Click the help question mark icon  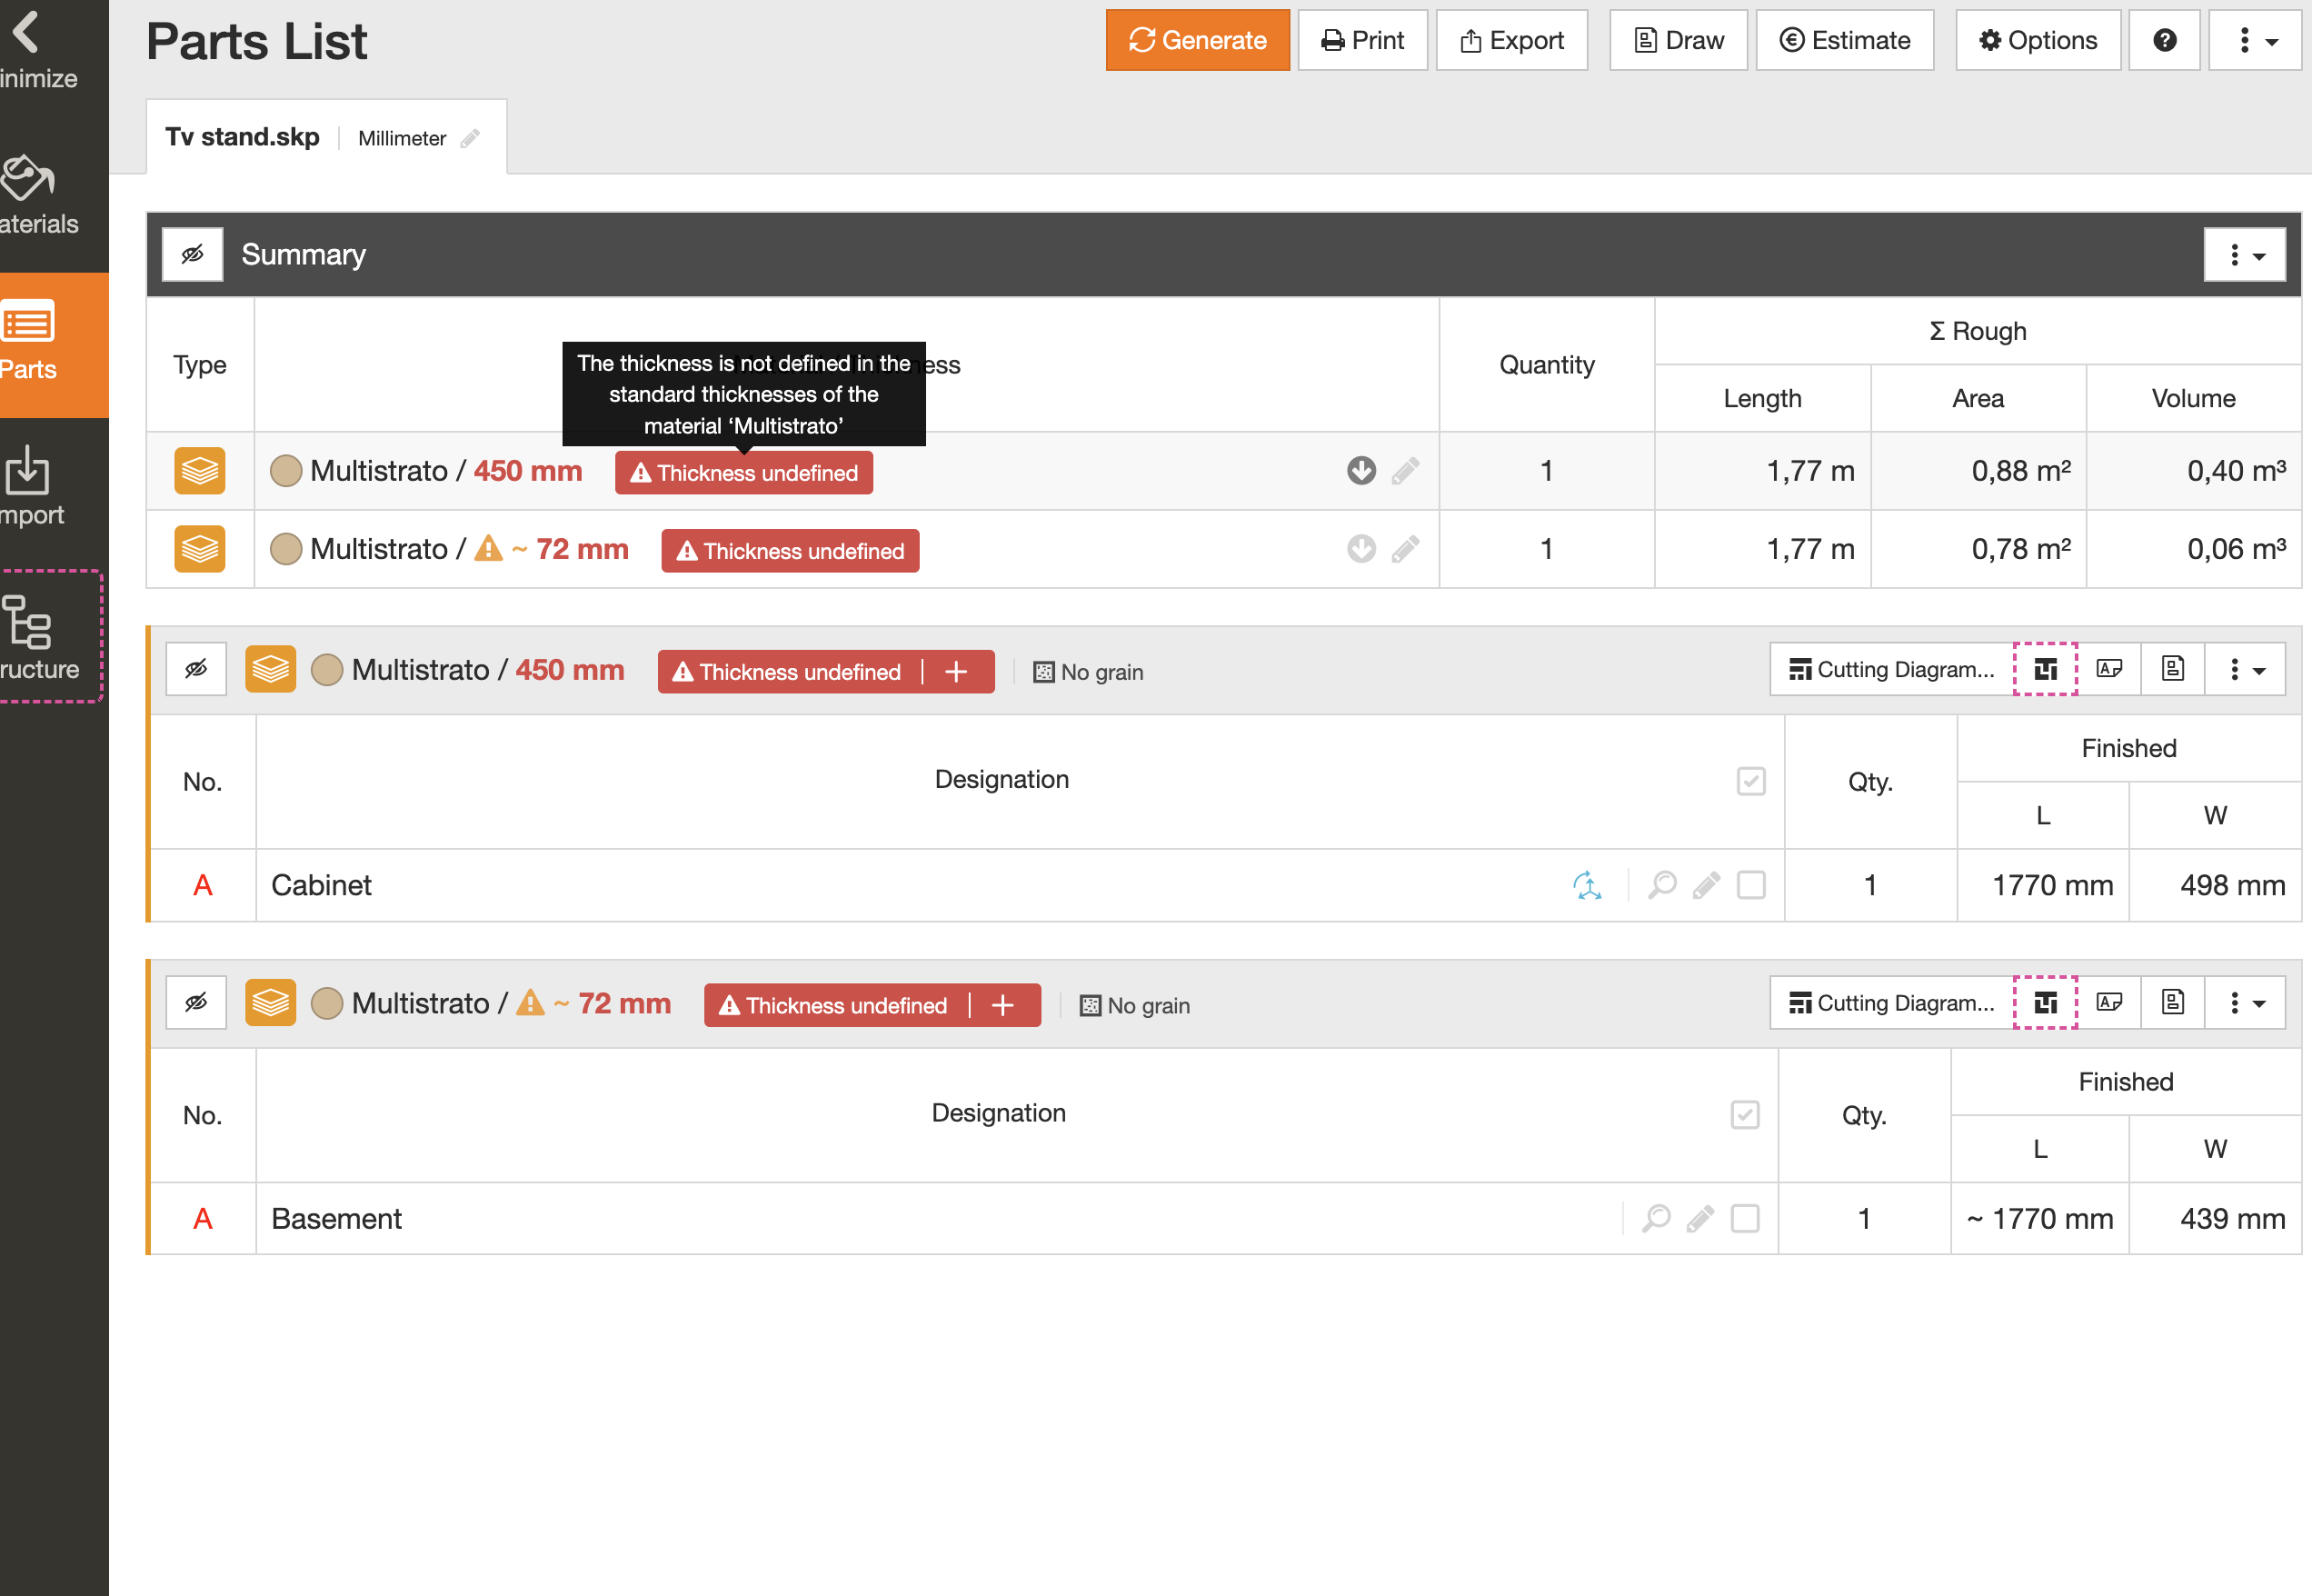coord(2164,40)
